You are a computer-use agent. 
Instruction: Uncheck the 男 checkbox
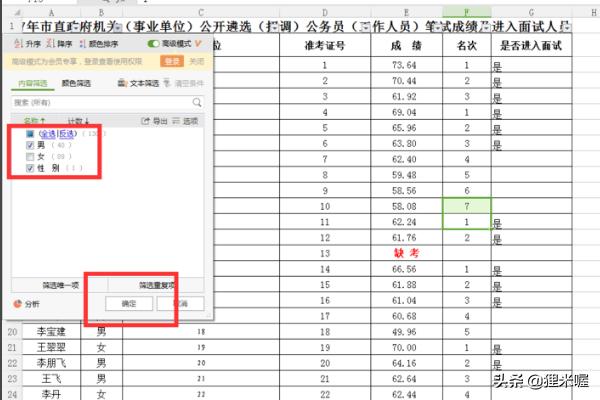pyautogui.click(x=30, y=145)
